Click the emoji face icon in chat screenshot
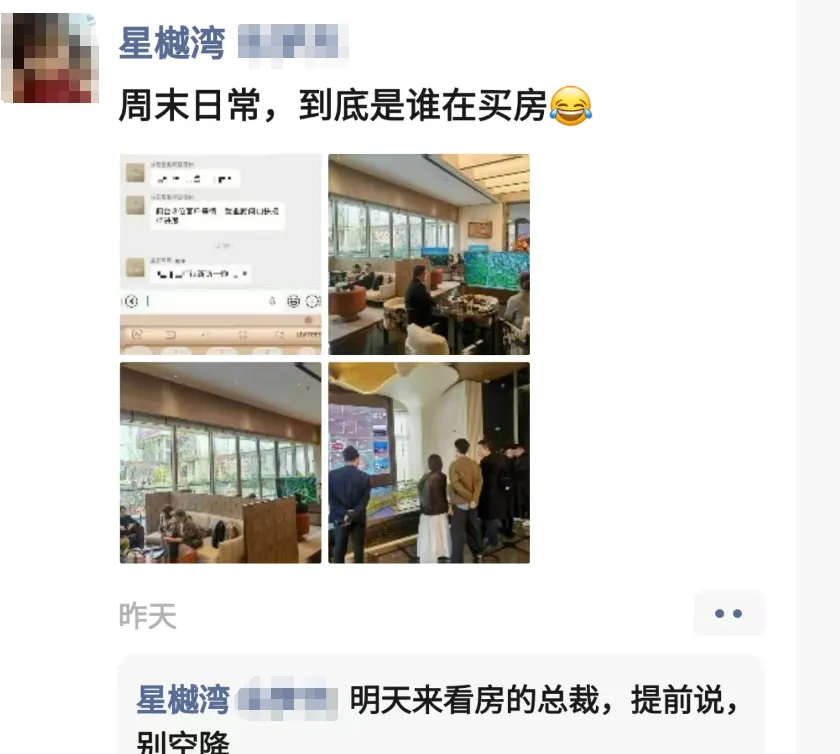Viewport: 840px width, 754px height. tap(293, 301)
